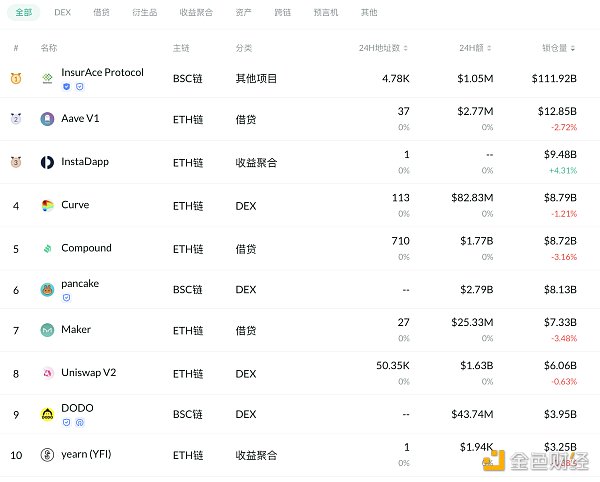Click the yearn (YFI) logo icon
Viewport: 600px width, 482px height.
pos(47,455)
